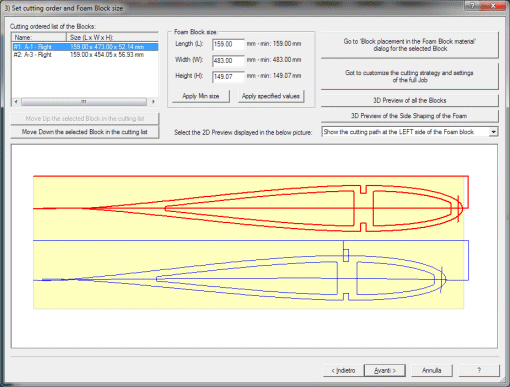Select block #1 A-1 Right in list

click(85, 47)
